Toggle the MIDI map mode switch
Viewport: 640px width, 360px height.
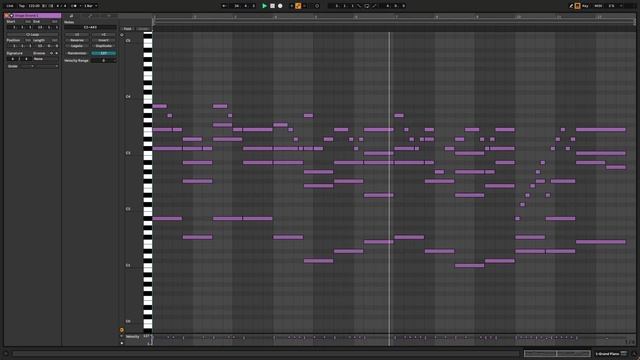point(598,6)
